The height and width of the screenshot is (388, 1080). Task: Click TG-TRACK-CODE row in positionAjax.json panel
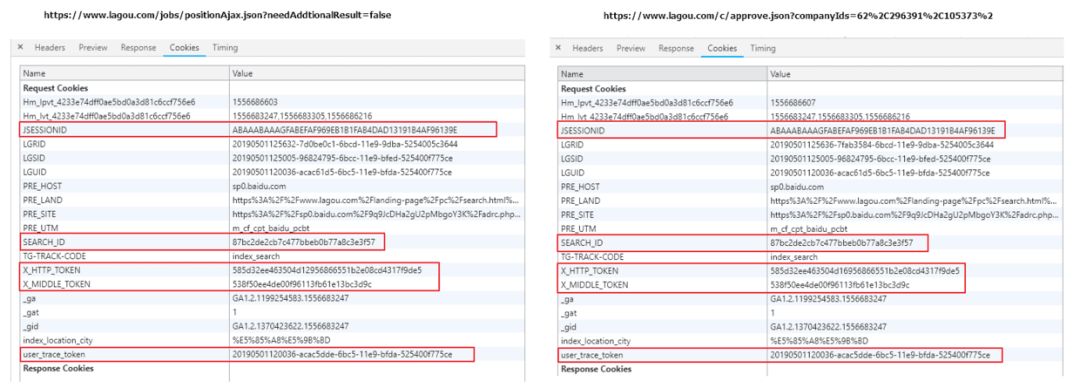click(272, 256)
